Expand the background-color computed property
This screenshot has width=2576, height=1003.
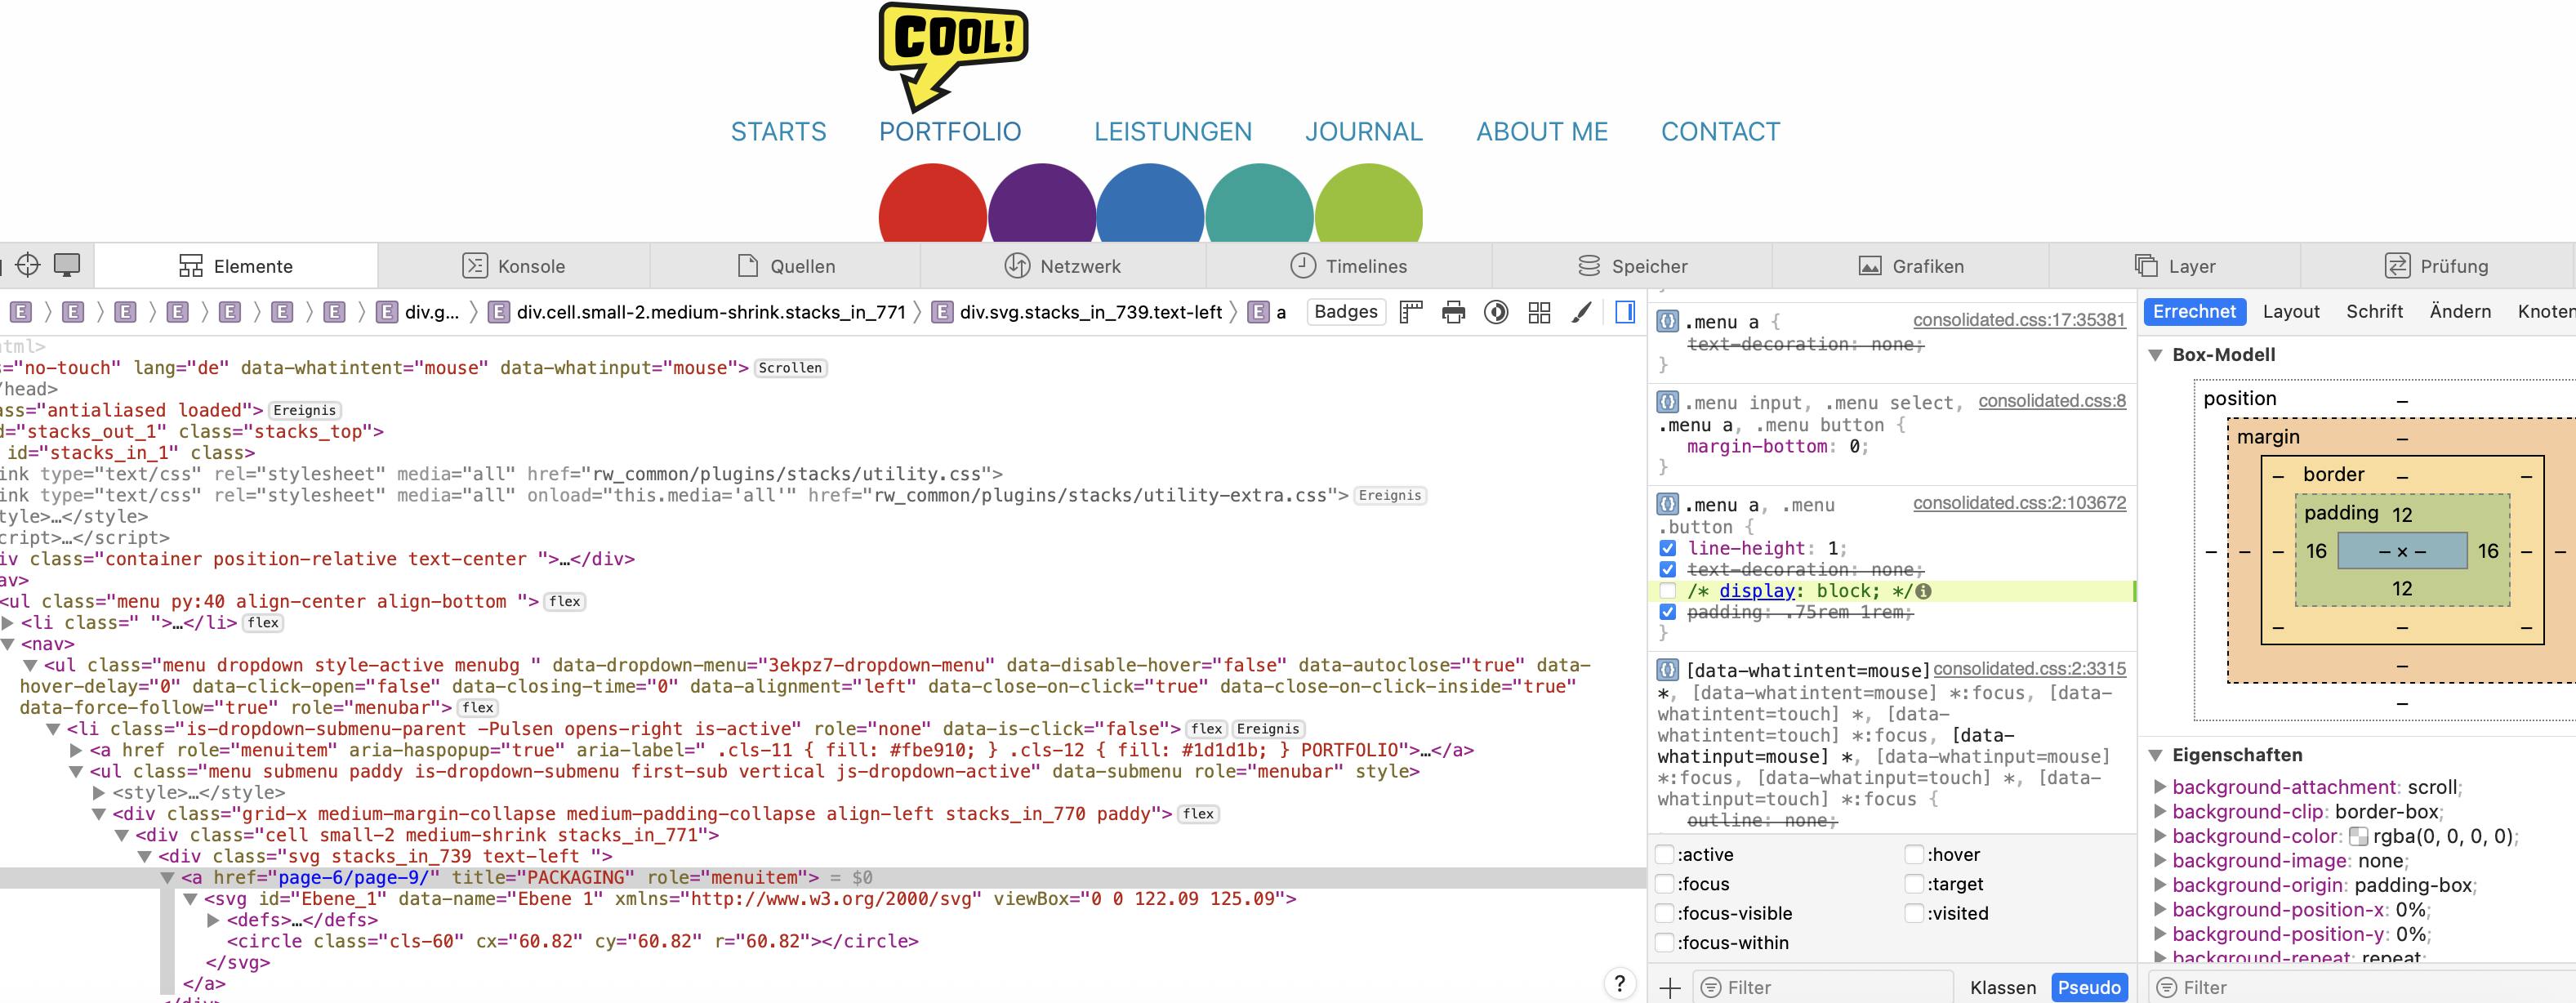point(2160,836)
